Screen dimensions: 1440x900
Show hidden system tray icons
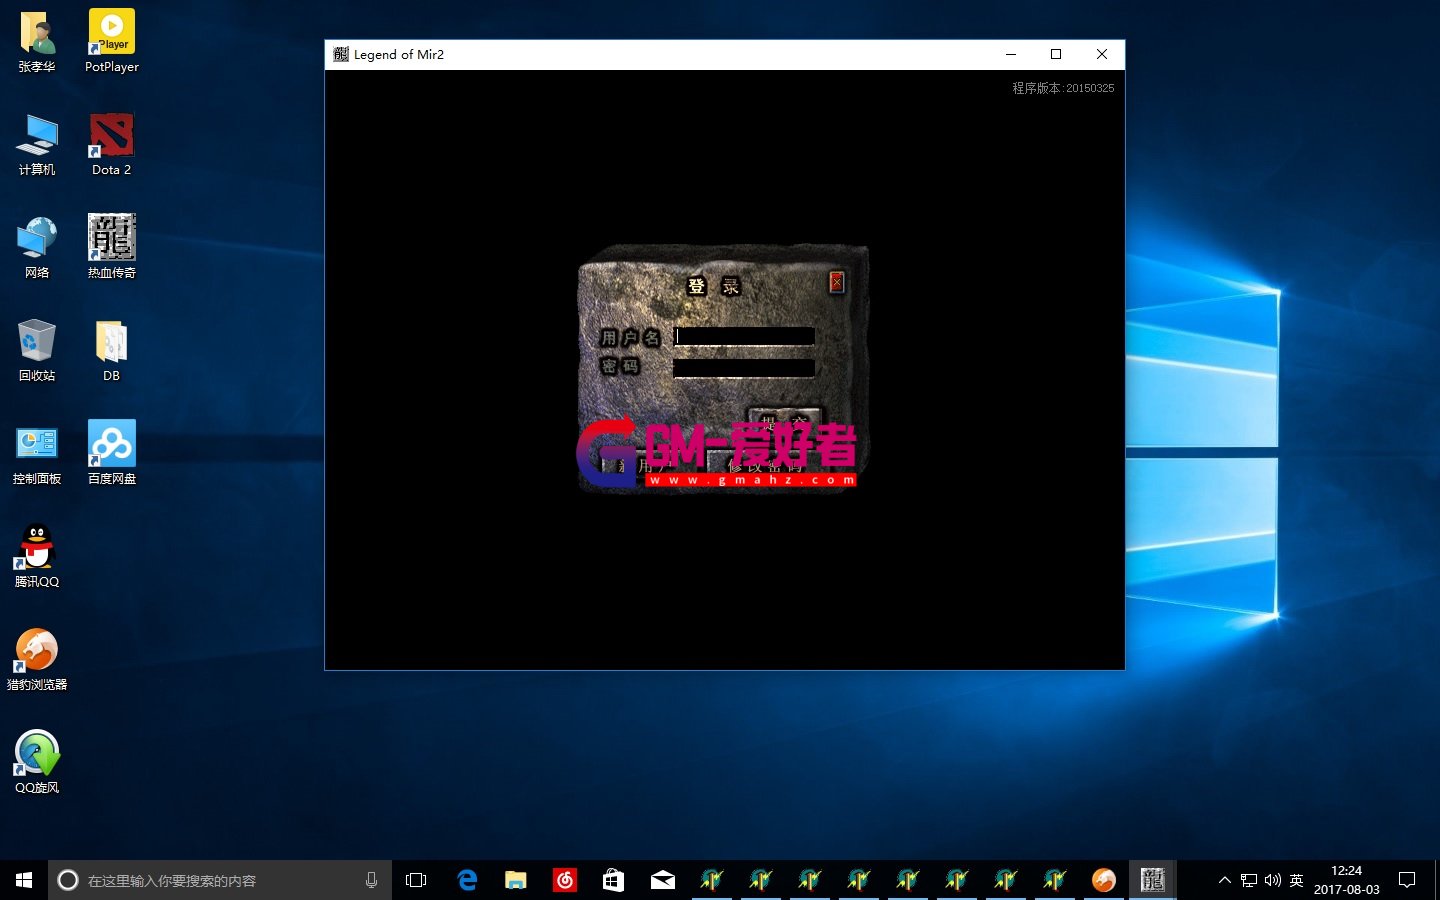click(1224, 880)
